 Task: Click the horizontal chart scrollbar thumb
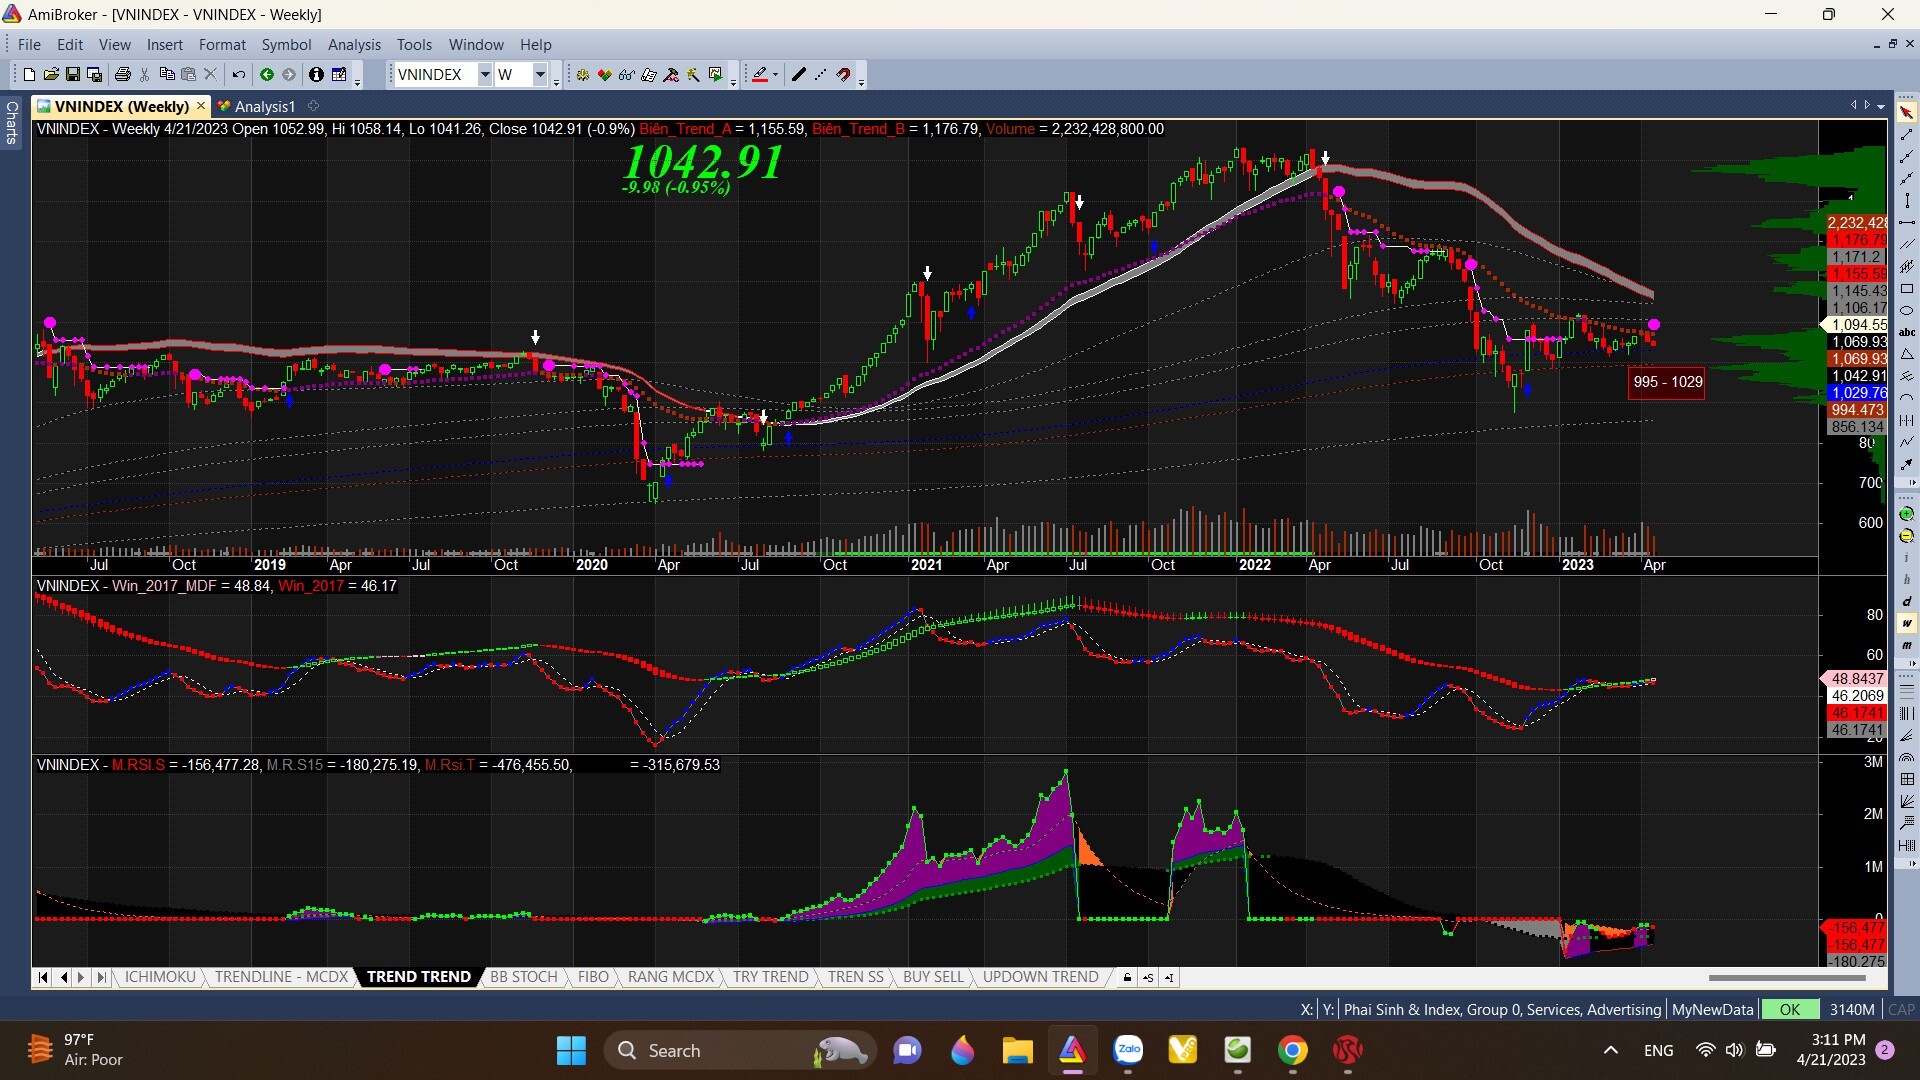click(x=1787, y=977)
